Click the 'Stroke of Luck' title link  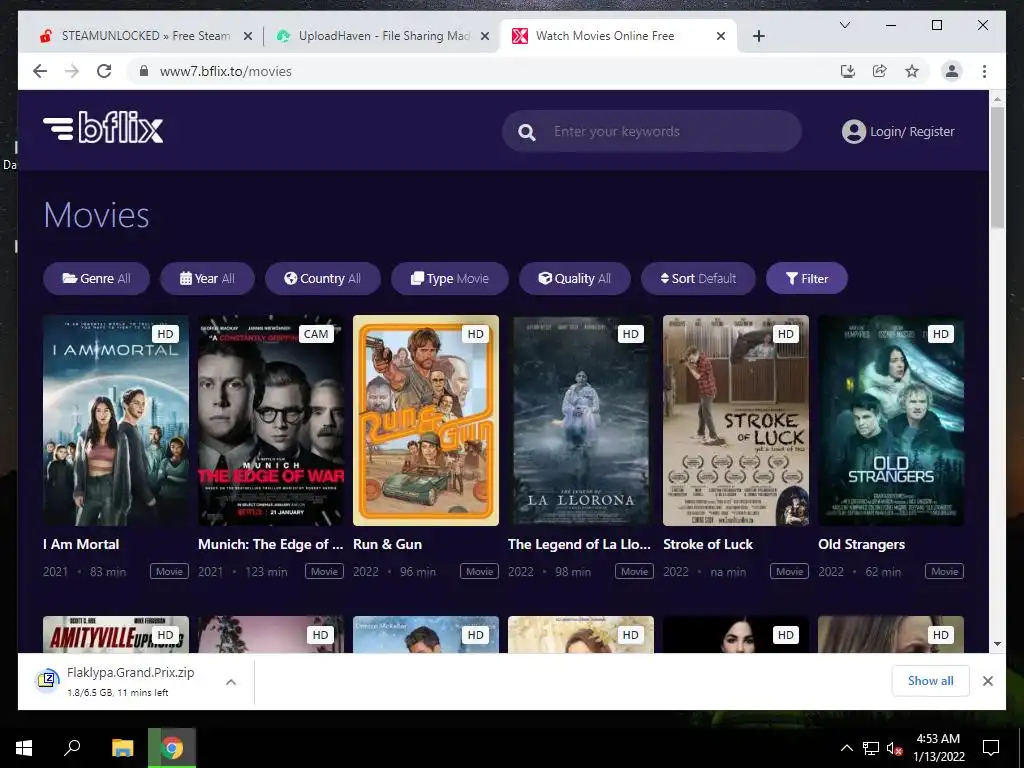(708, 544)
